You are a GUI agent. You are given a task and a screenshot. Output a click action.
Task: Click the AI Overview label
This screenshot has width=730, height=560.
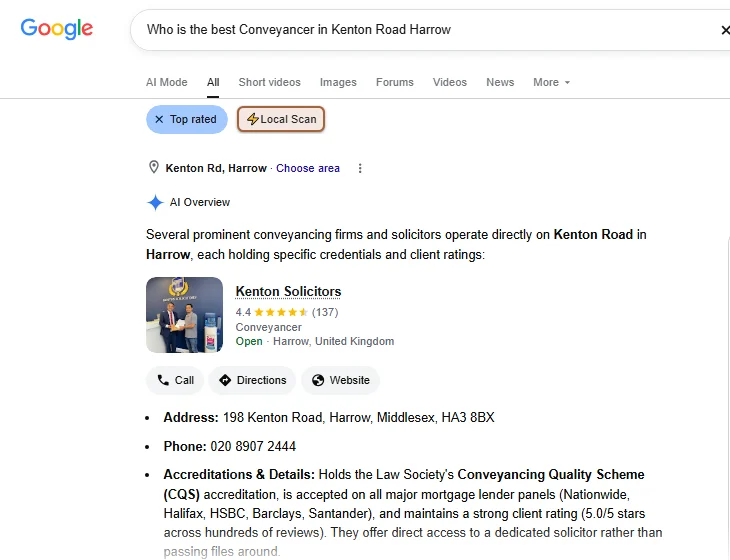click(200, 202)
